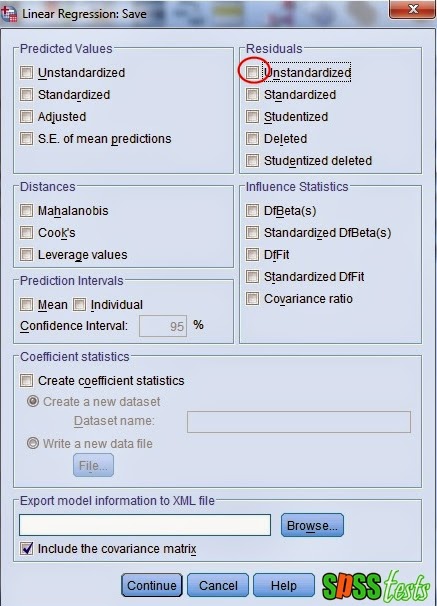This screenshot has width=437, height=606.
Task: Enable Unstandardized residuals checkbox
Action: pos(252,72)
